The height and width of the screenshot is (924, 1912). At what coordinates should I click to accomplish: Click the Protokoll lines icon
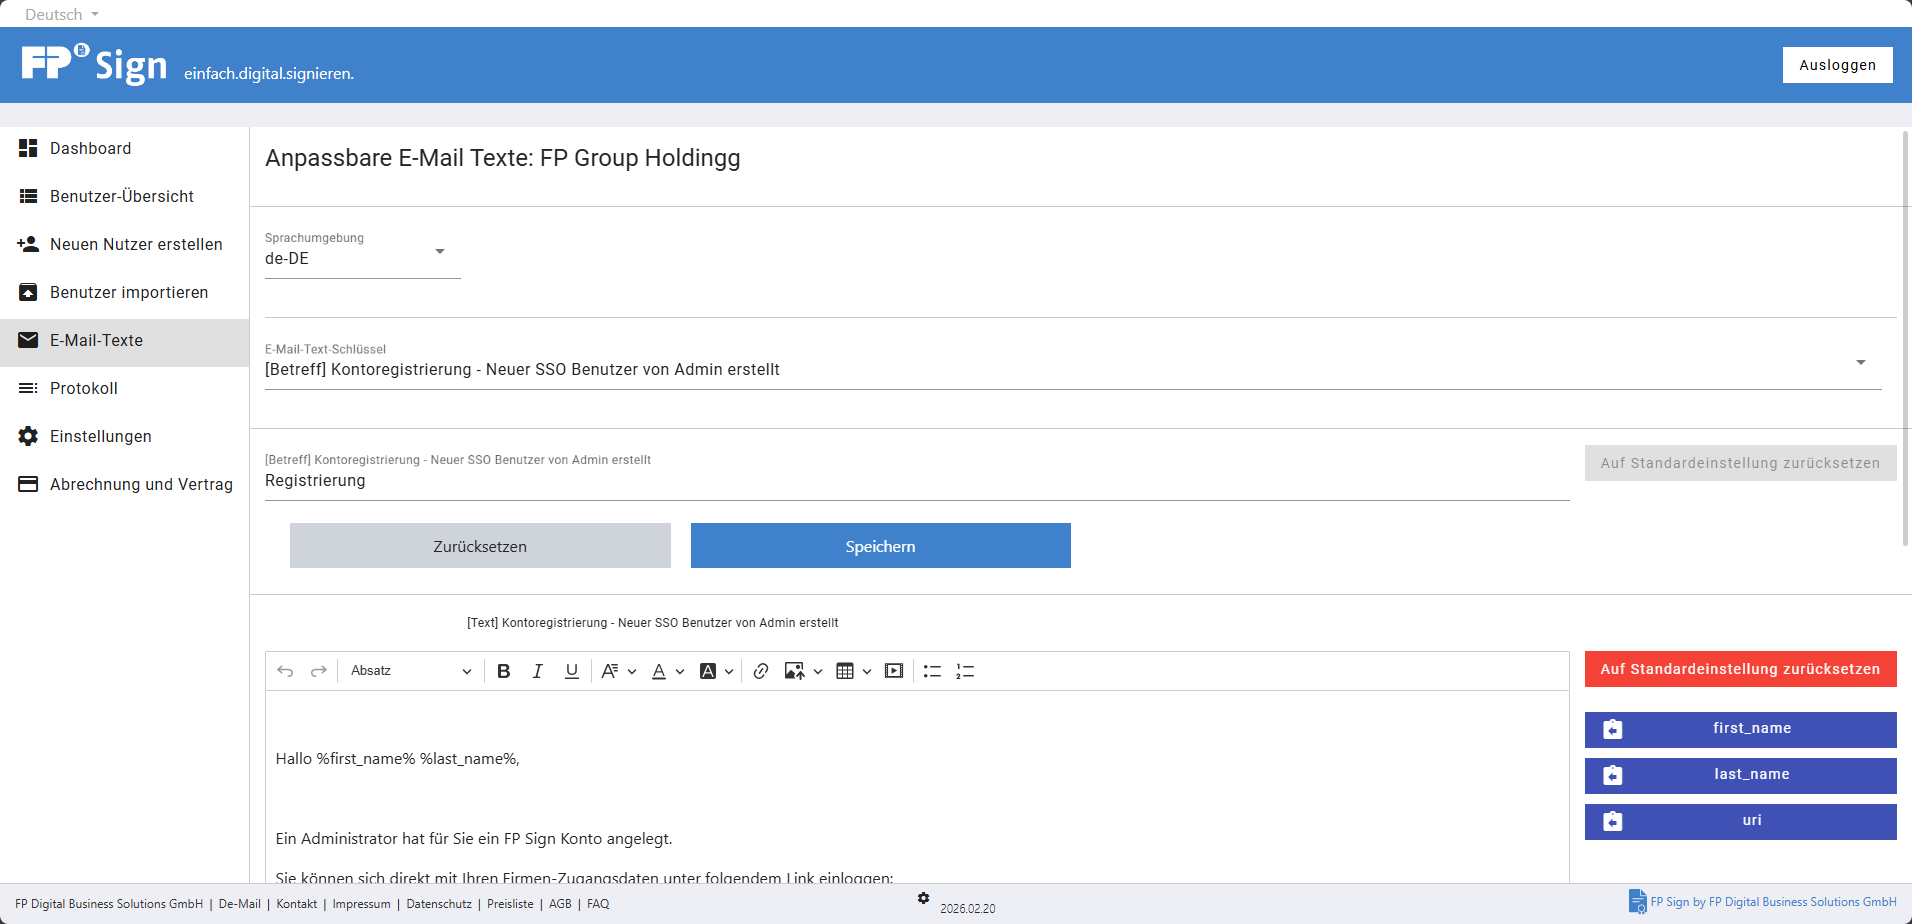click(28, 388)
